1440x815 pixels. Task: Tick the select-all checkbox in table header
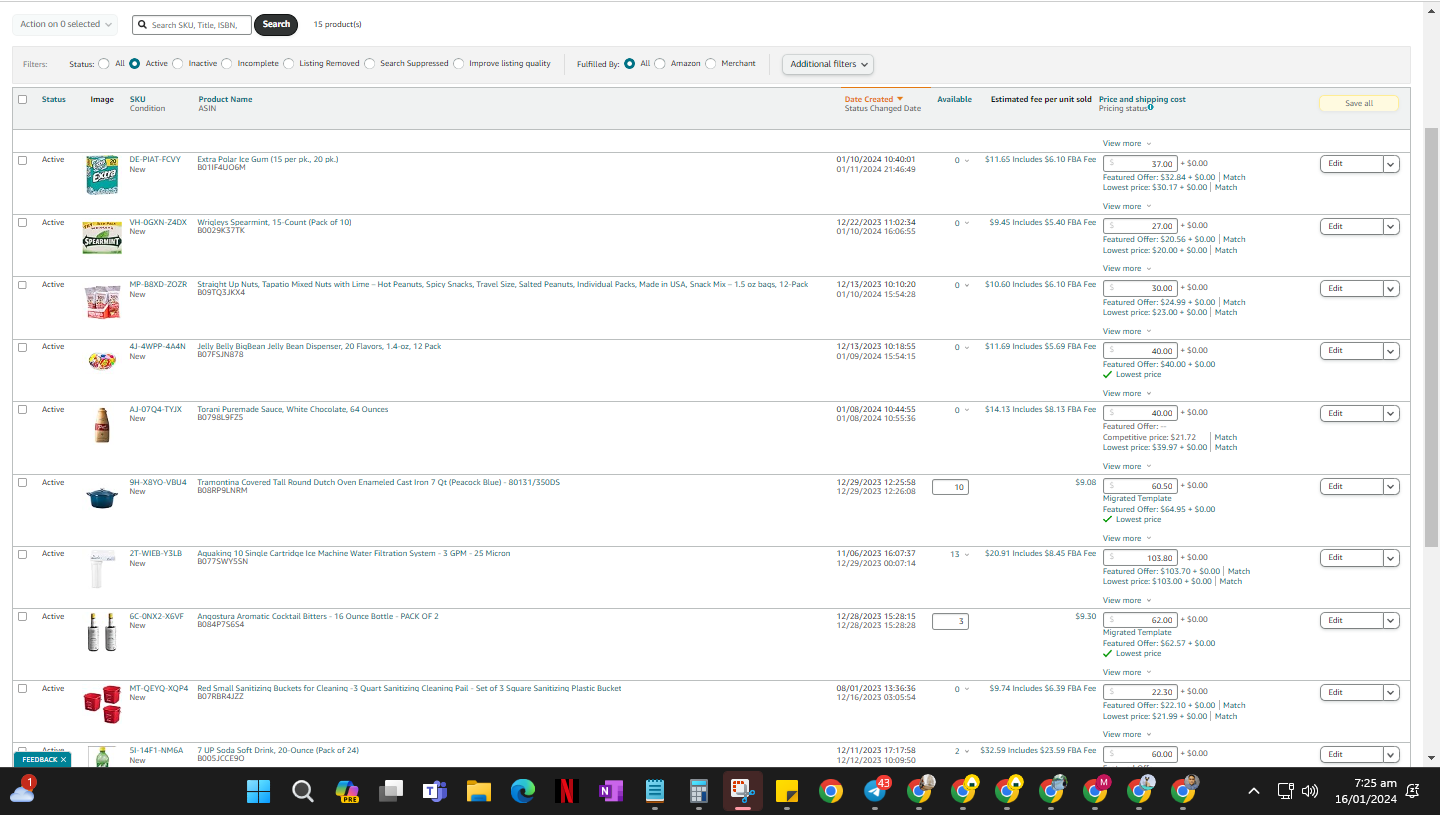(x=23, y=99)
